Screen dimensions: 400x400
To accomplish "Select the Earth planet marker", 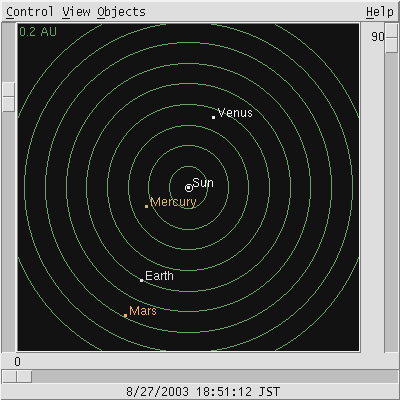I will point(141,280).
